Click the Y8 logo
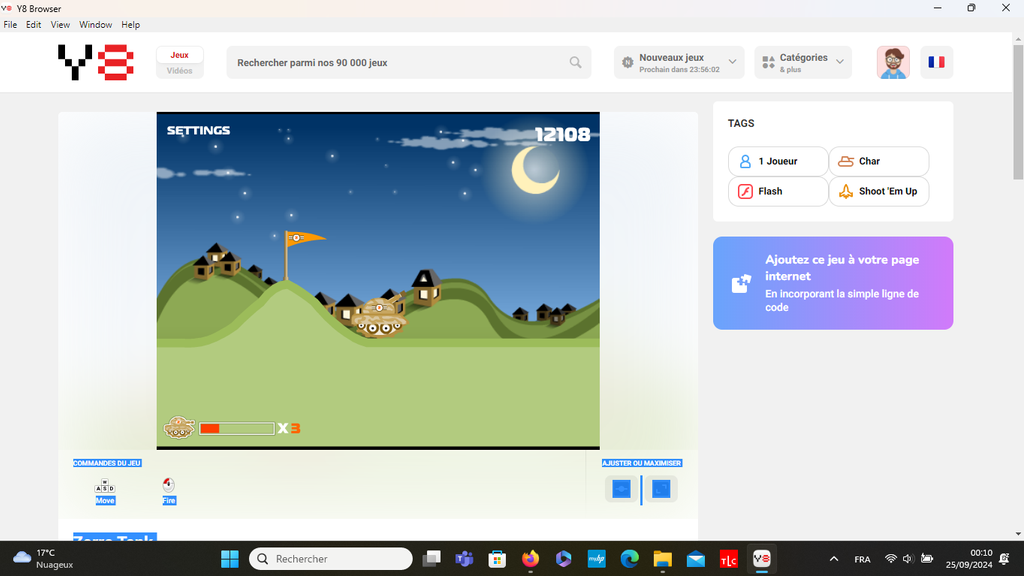Viewport: 1024px width, 576px height. pos(95,62)
